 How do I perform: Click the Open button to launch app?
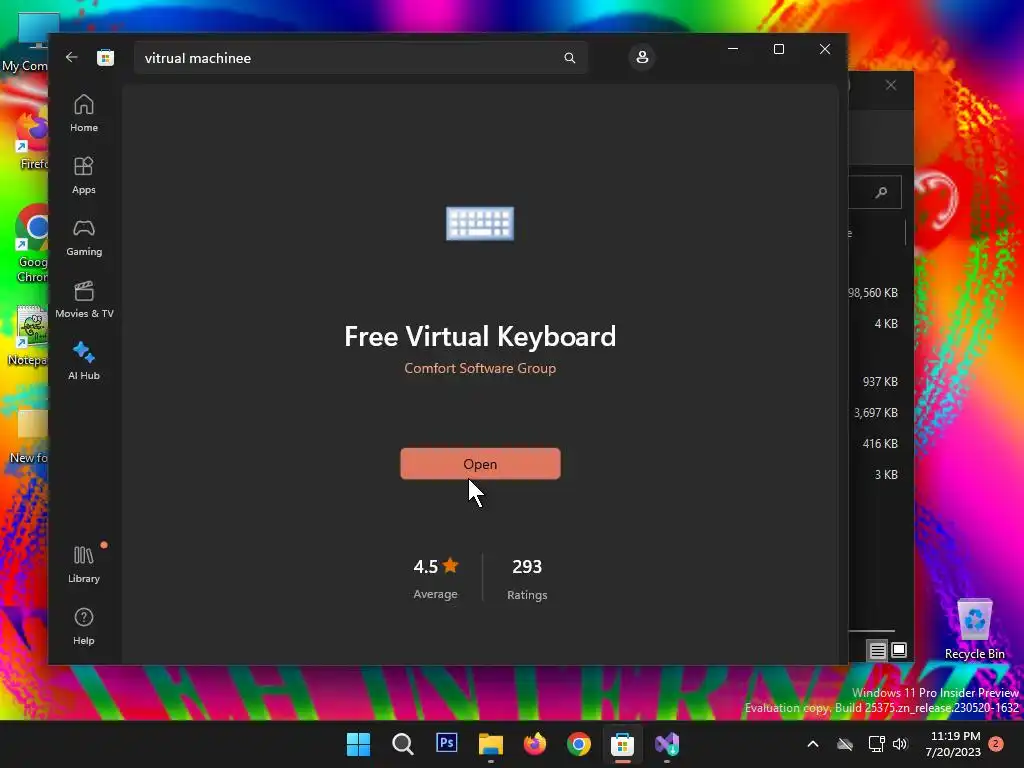click(480, 464)
